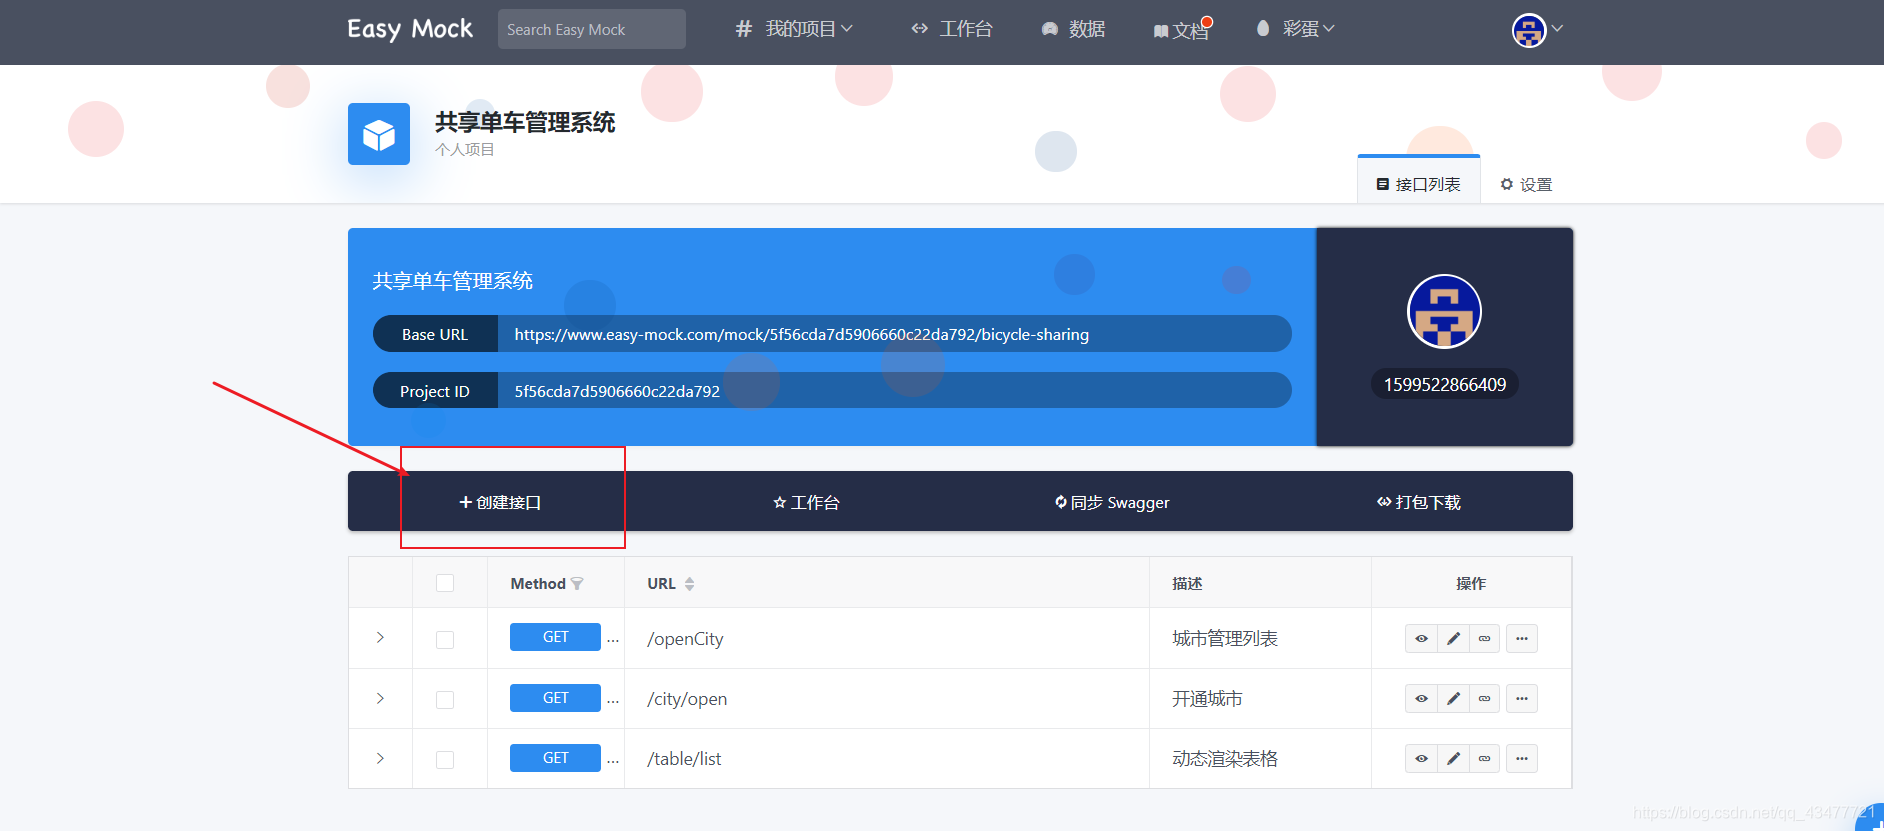Expand the /table/list row
The width and height of the screenshot is (1884, 831).
click(380, 758)
